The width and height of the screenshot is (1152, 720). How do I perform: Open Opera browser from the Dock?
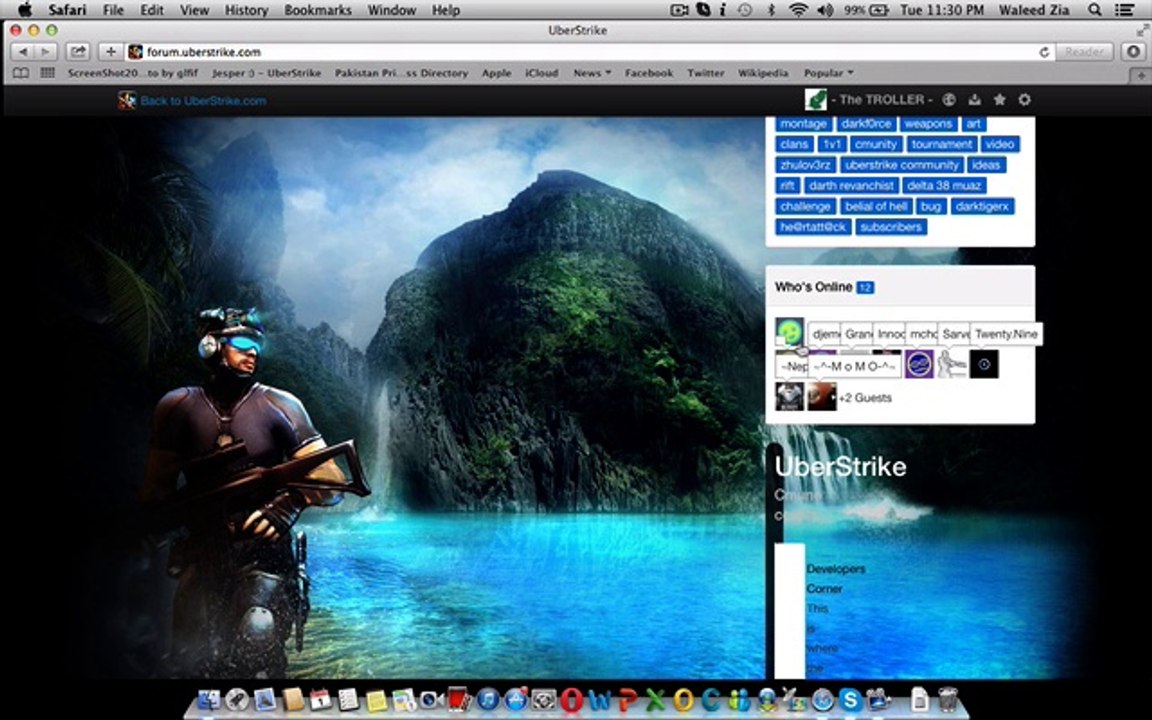tap(572, 699)
